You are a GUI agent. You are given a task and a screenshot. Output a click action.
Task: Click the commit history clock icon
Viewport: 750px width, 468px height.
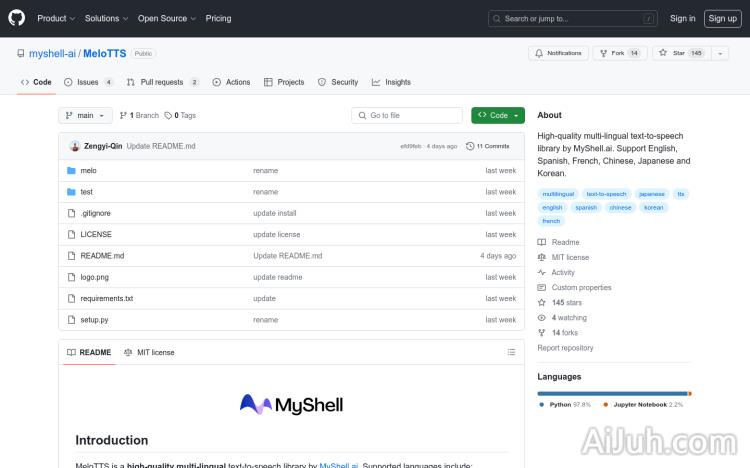pyautogui.click(x=470, y=146)
